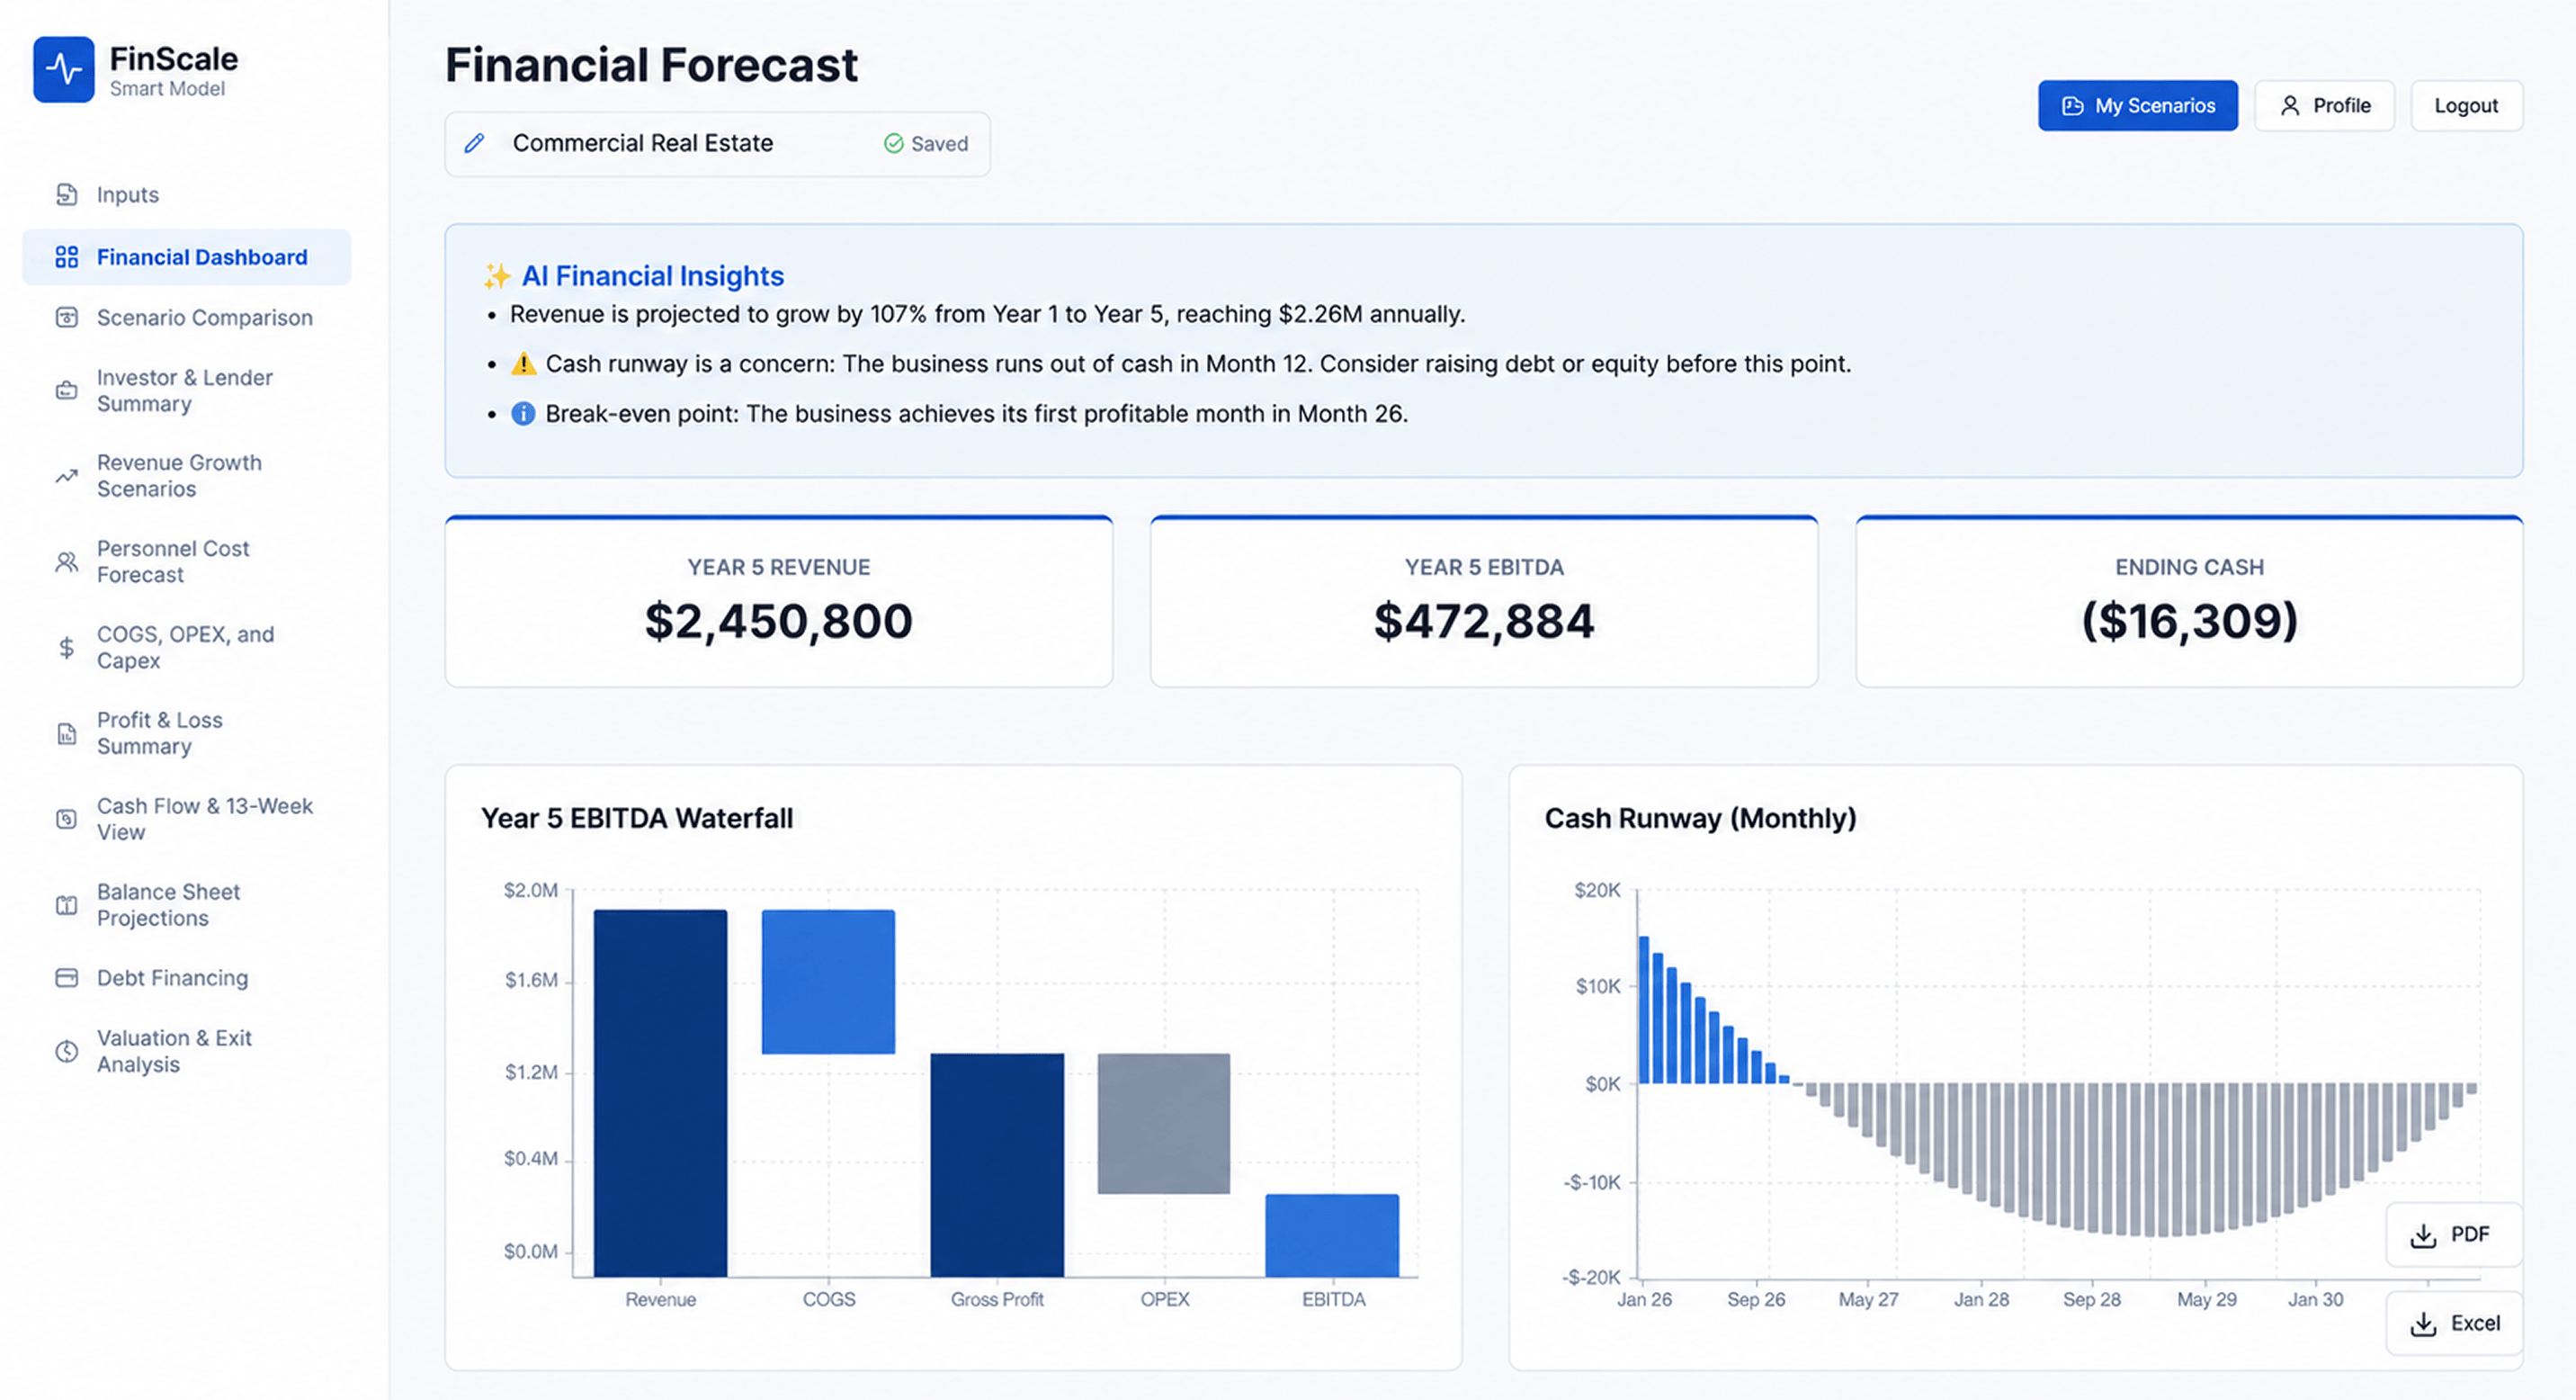Click the Balance Sheet Projections icon
This screenshot has height=1400, width=2576.
tap(66, 905)
